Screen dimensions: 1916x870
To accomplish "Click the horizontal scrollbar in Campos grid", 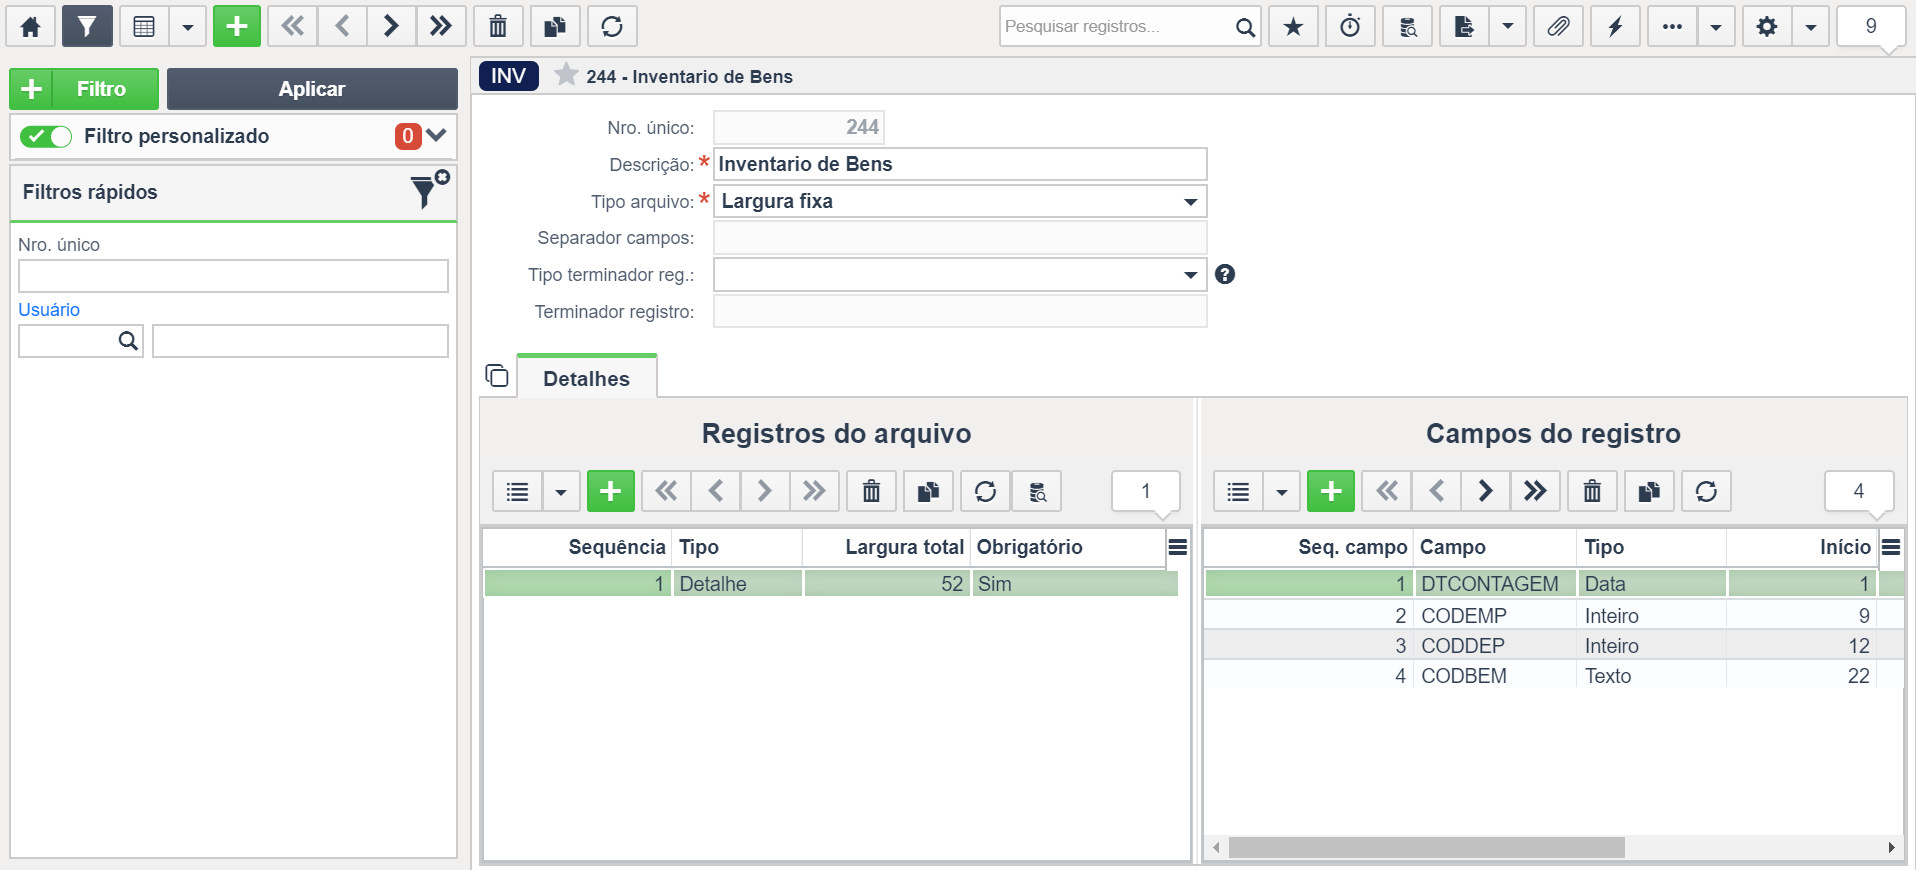I will click(x=1427, y=847).
